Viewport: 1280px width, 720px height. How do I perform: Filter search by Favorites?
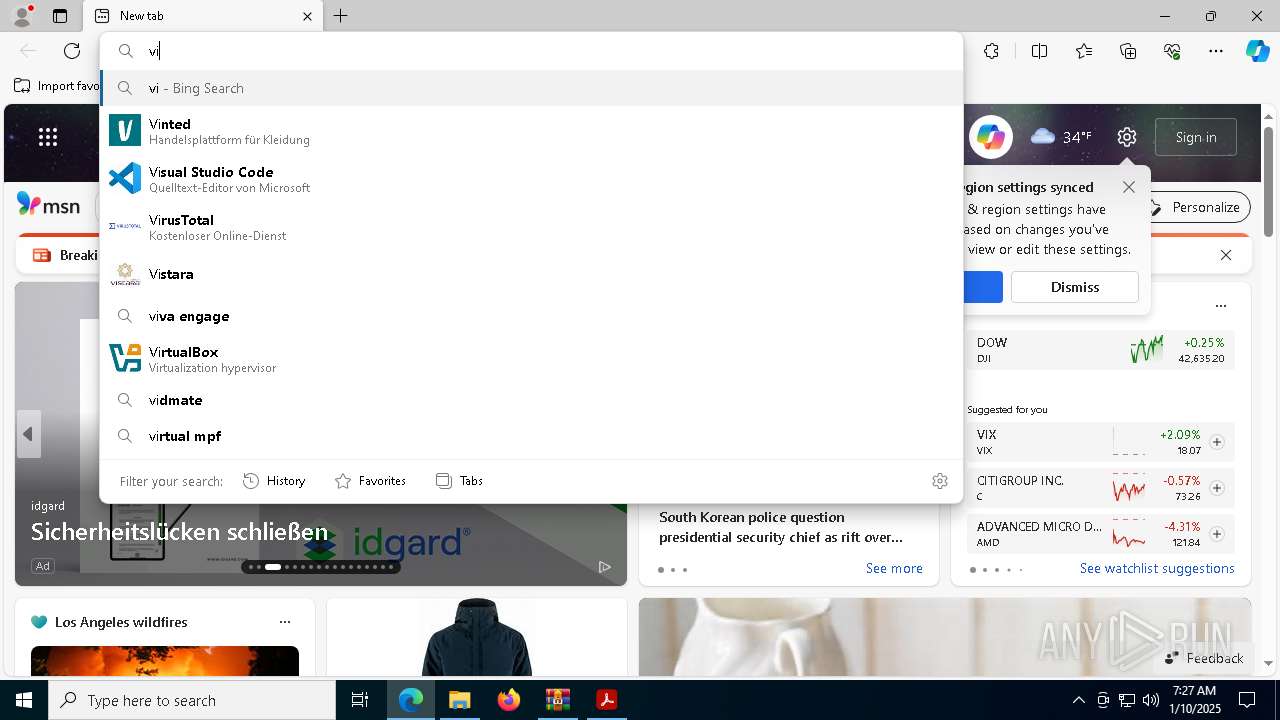click(x=370, y=481)
